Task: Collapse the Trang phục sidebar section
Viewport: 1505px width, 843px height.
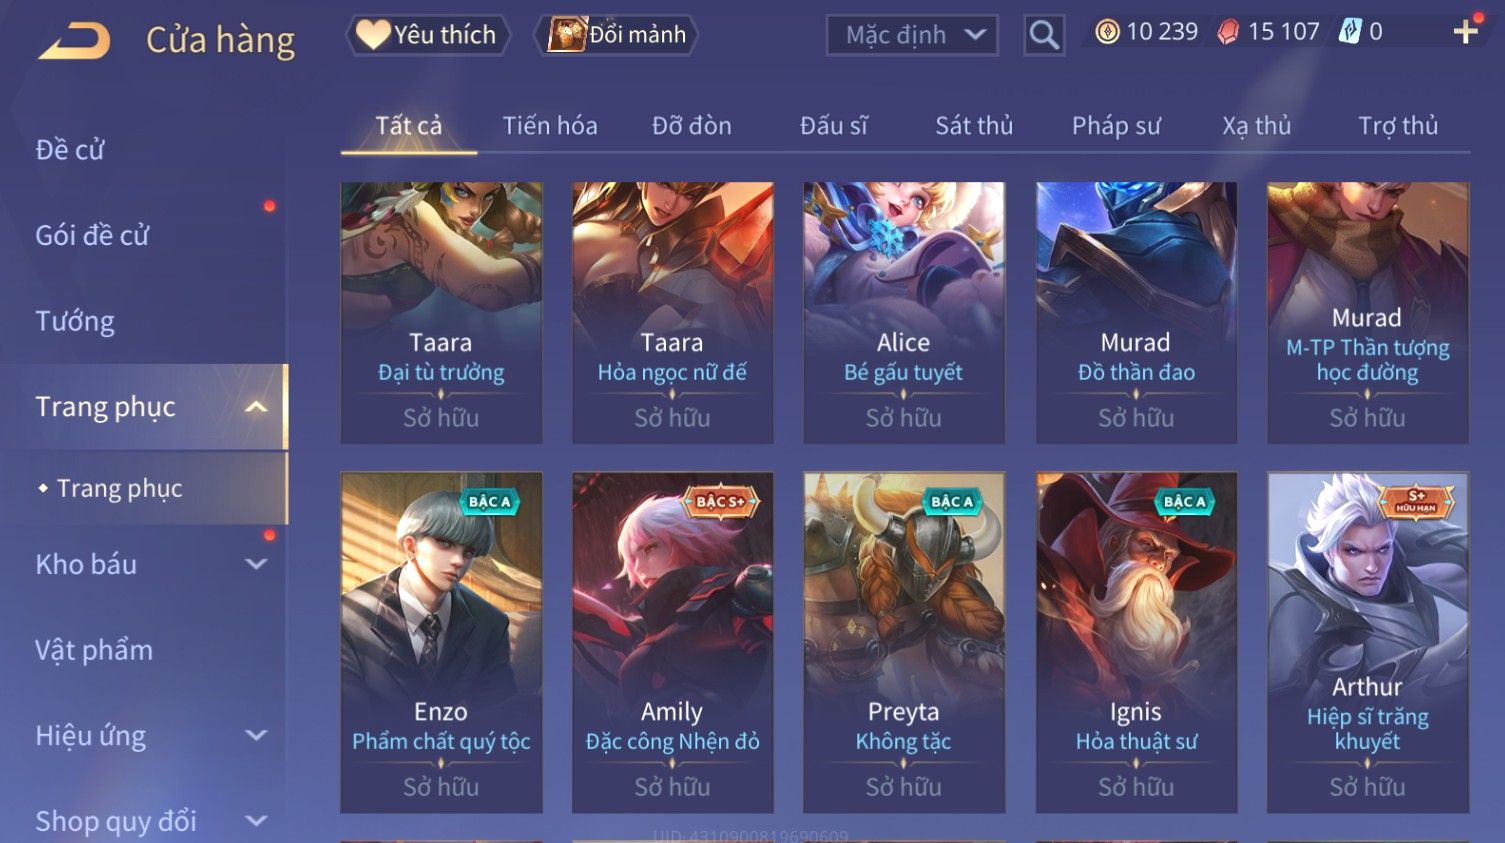Action: 256,407
